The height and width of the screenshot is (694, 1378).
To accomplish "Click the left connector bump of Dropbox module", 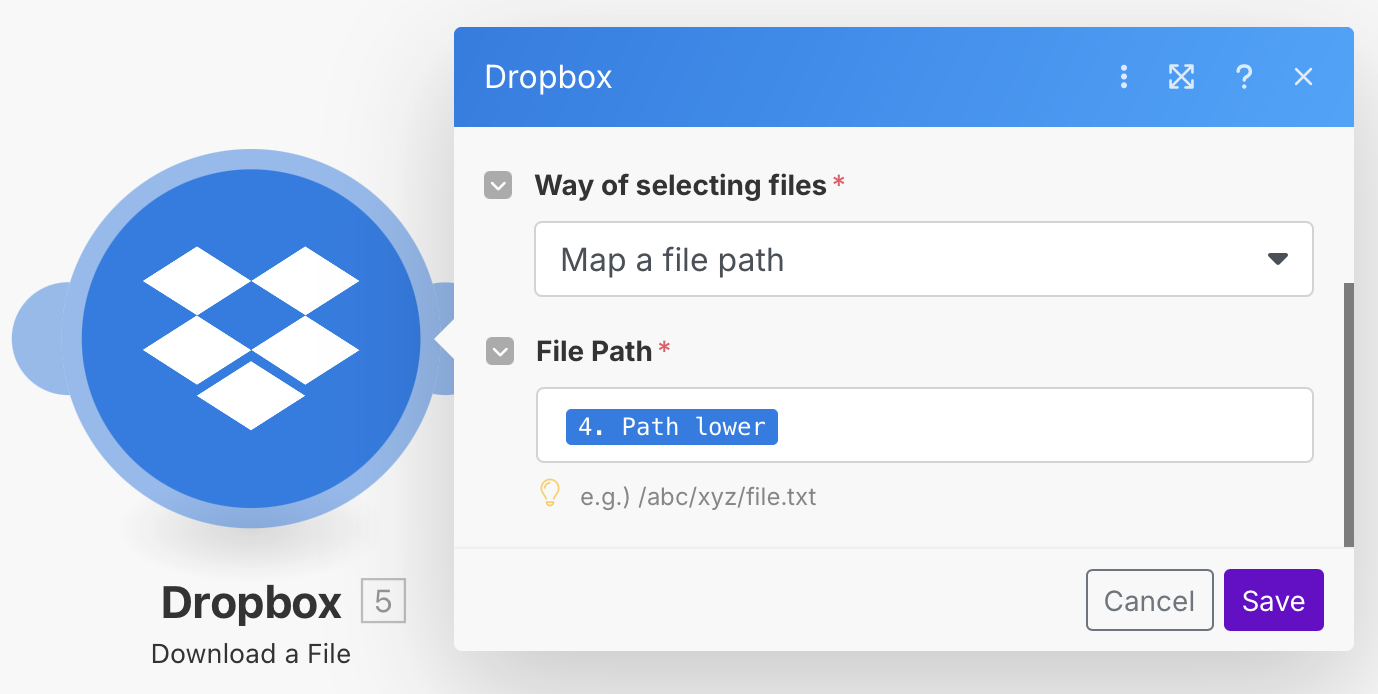I will 38,338.
